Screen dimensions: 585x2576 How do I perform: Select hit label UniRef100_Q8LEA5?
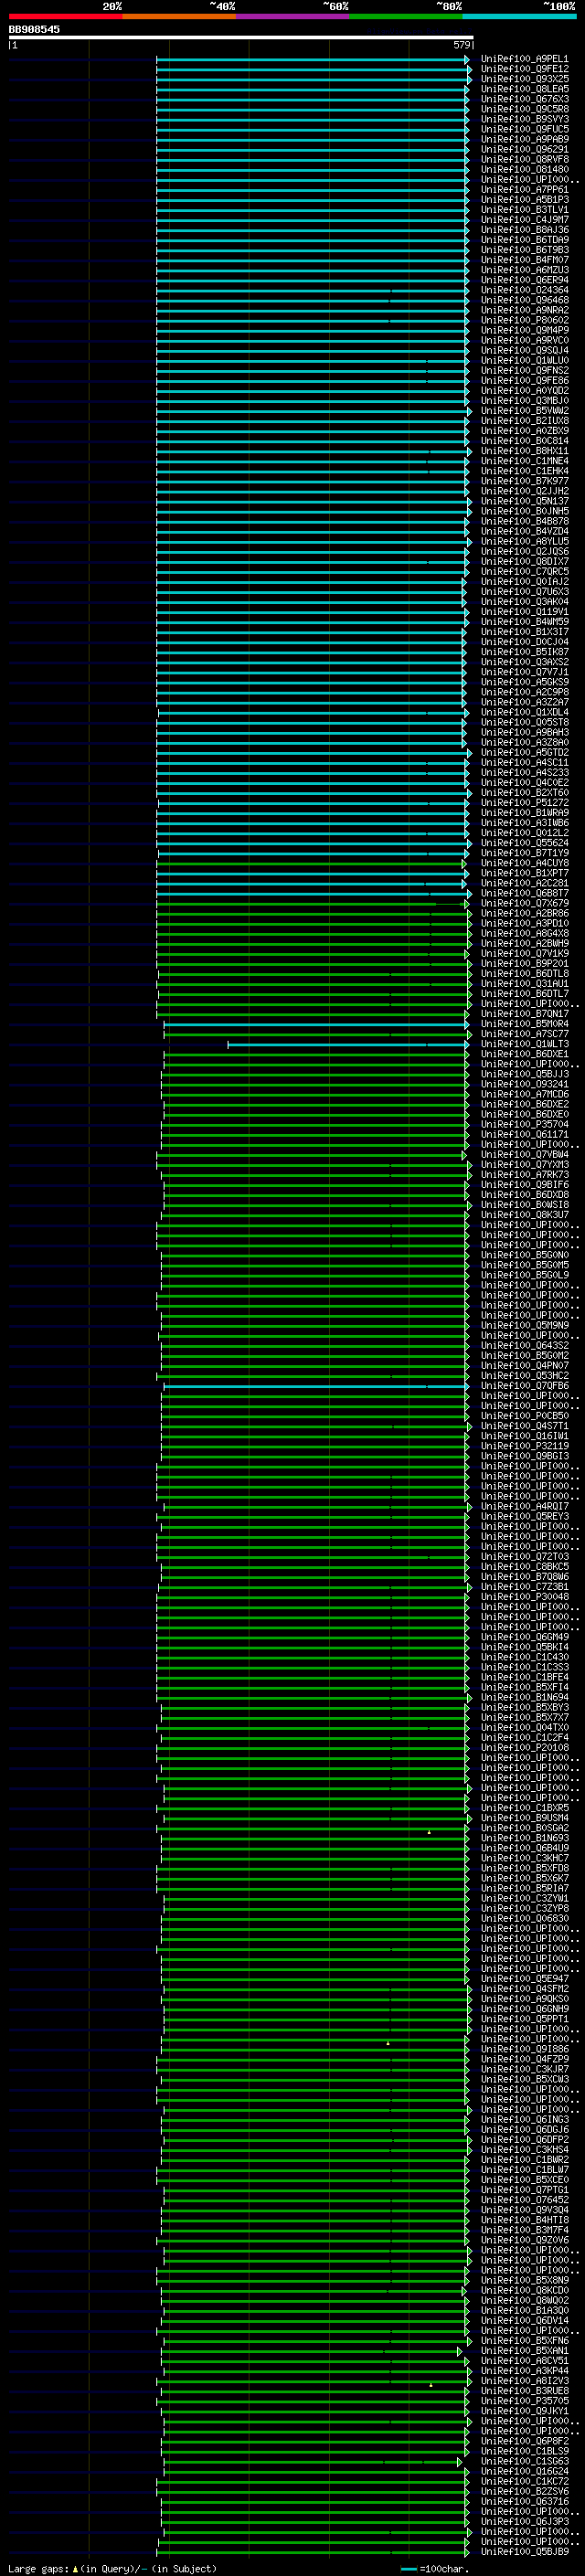pyautogui.click(x=524, y=89)
